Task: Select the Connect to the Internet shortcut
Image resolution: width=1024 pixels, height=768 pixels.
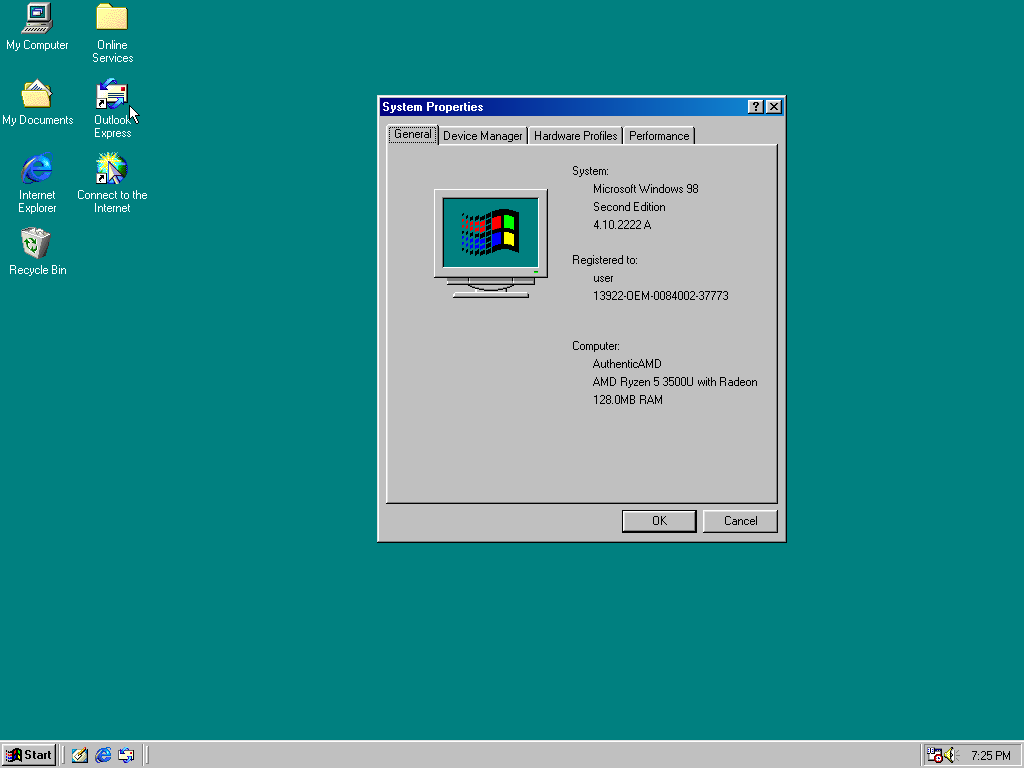Action: coord(112,183)
